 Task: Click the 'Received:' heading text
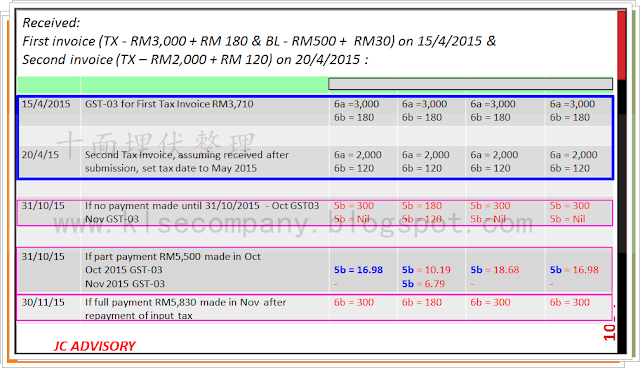point(51,23)
